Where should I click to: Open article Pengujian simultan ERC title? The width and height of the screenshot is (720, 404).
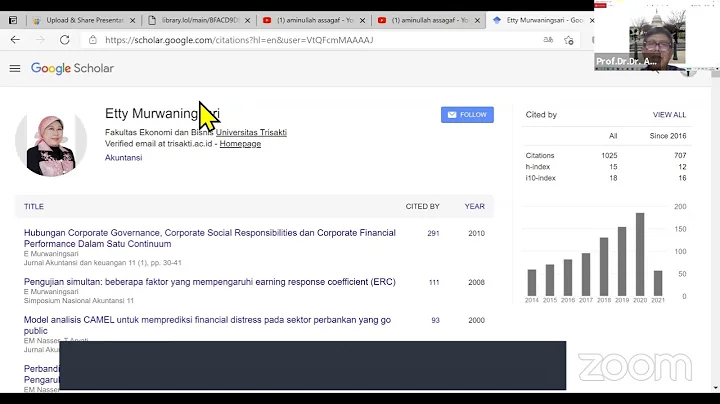[x=209, y=282]
